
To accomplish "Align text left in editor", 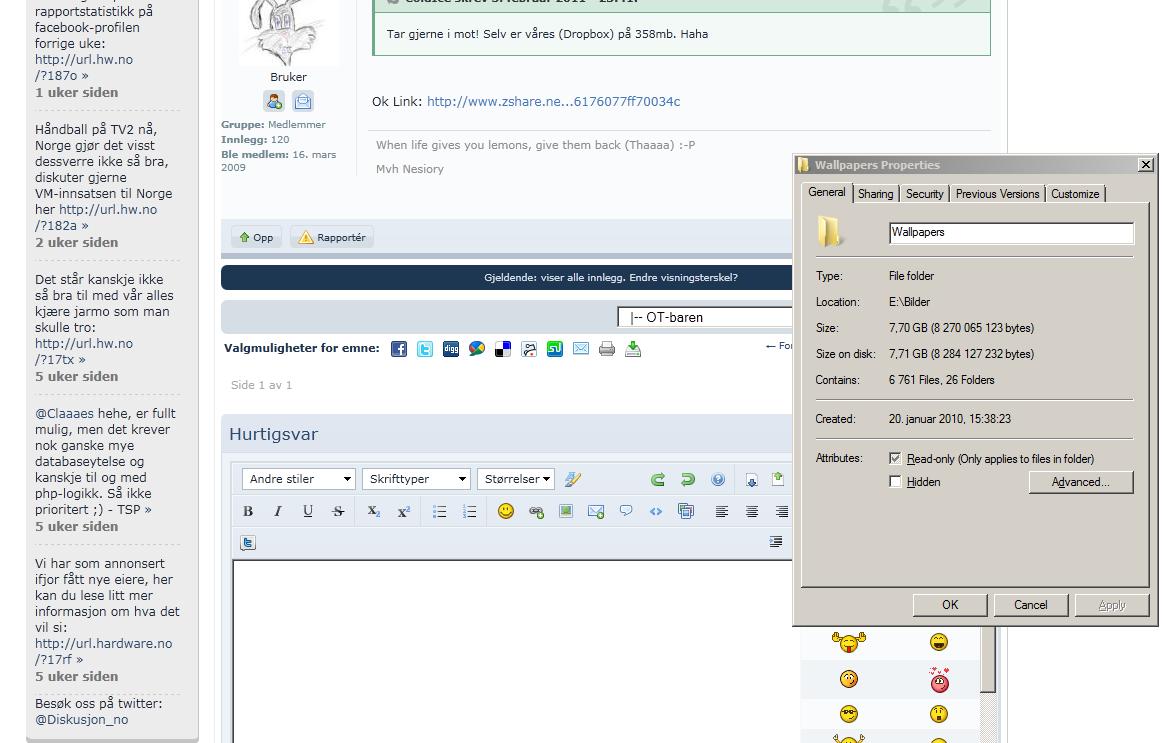I will [721, 511].
